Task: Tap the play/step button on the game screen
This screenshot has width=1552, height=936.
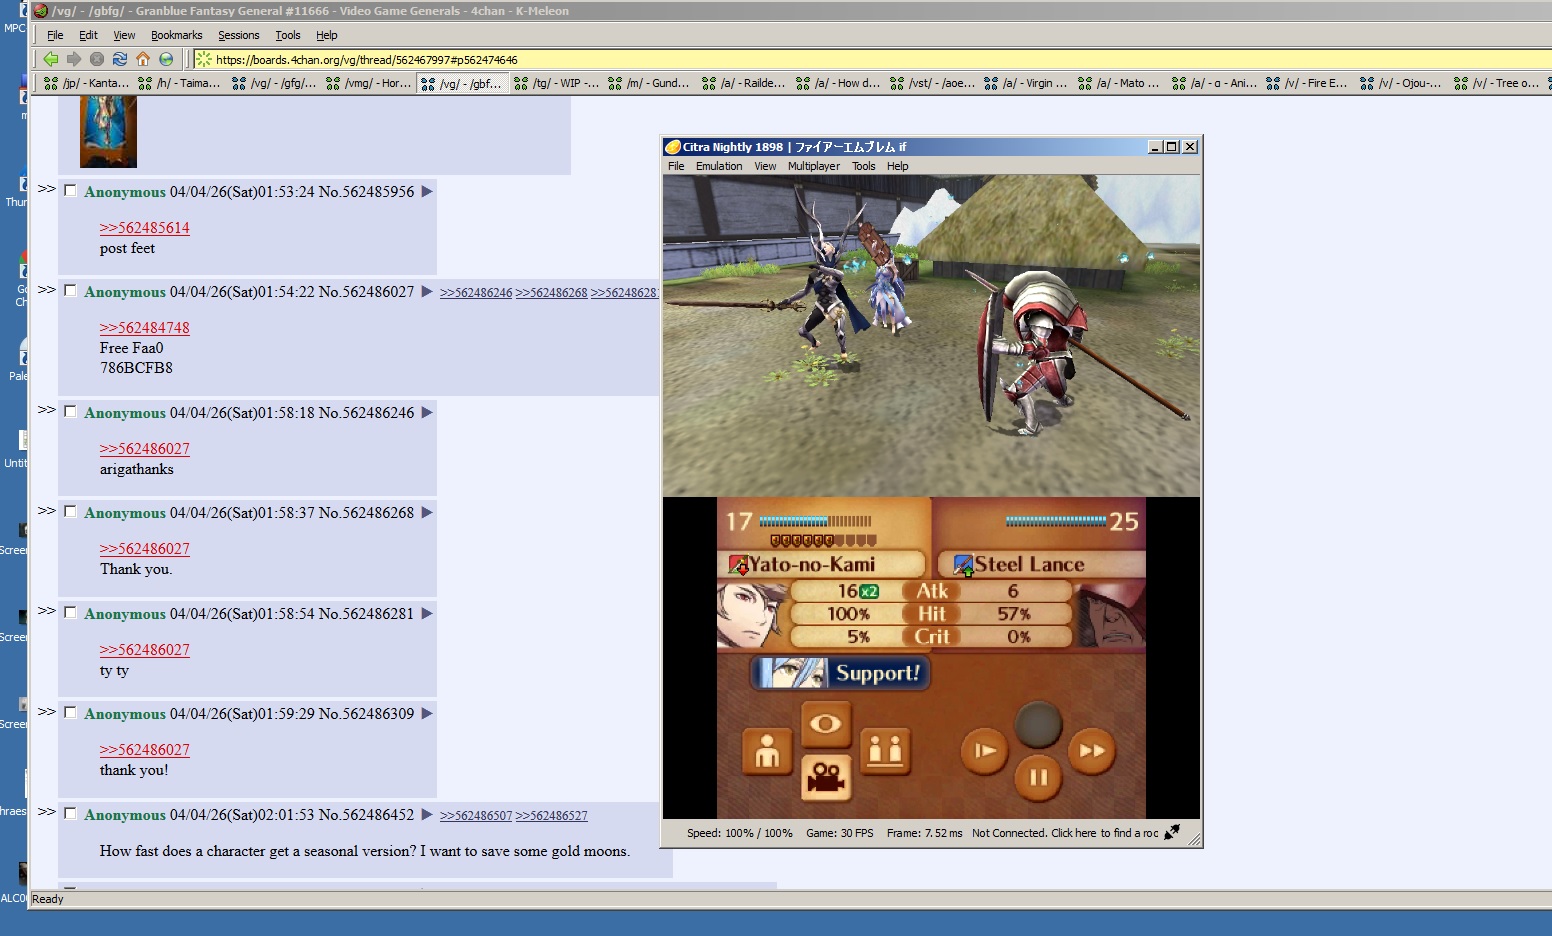Action: click(x=985, y=751)
